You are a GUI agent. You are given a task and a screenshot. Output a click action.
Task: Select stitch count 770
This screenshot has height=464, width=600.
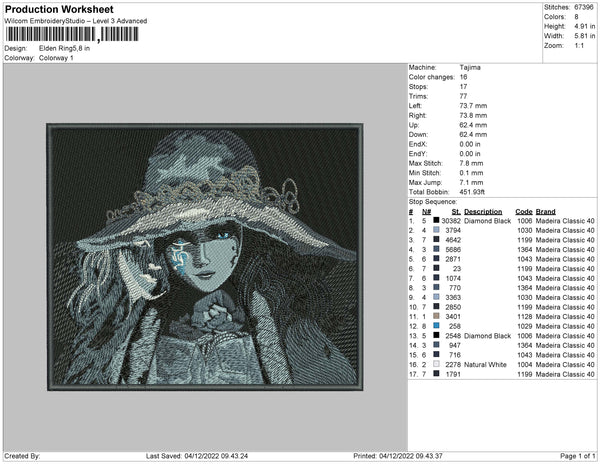tap(455, 288)
